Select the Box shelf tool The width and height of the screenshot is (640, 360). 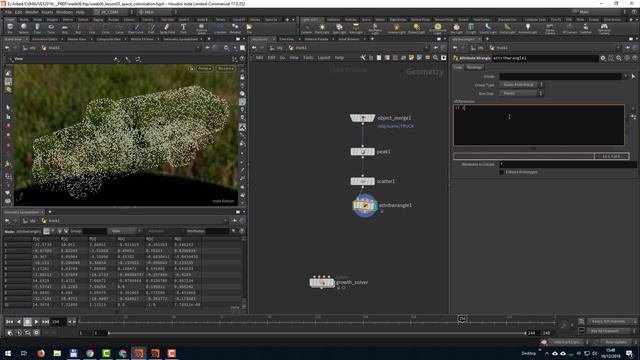coord(10,28)
